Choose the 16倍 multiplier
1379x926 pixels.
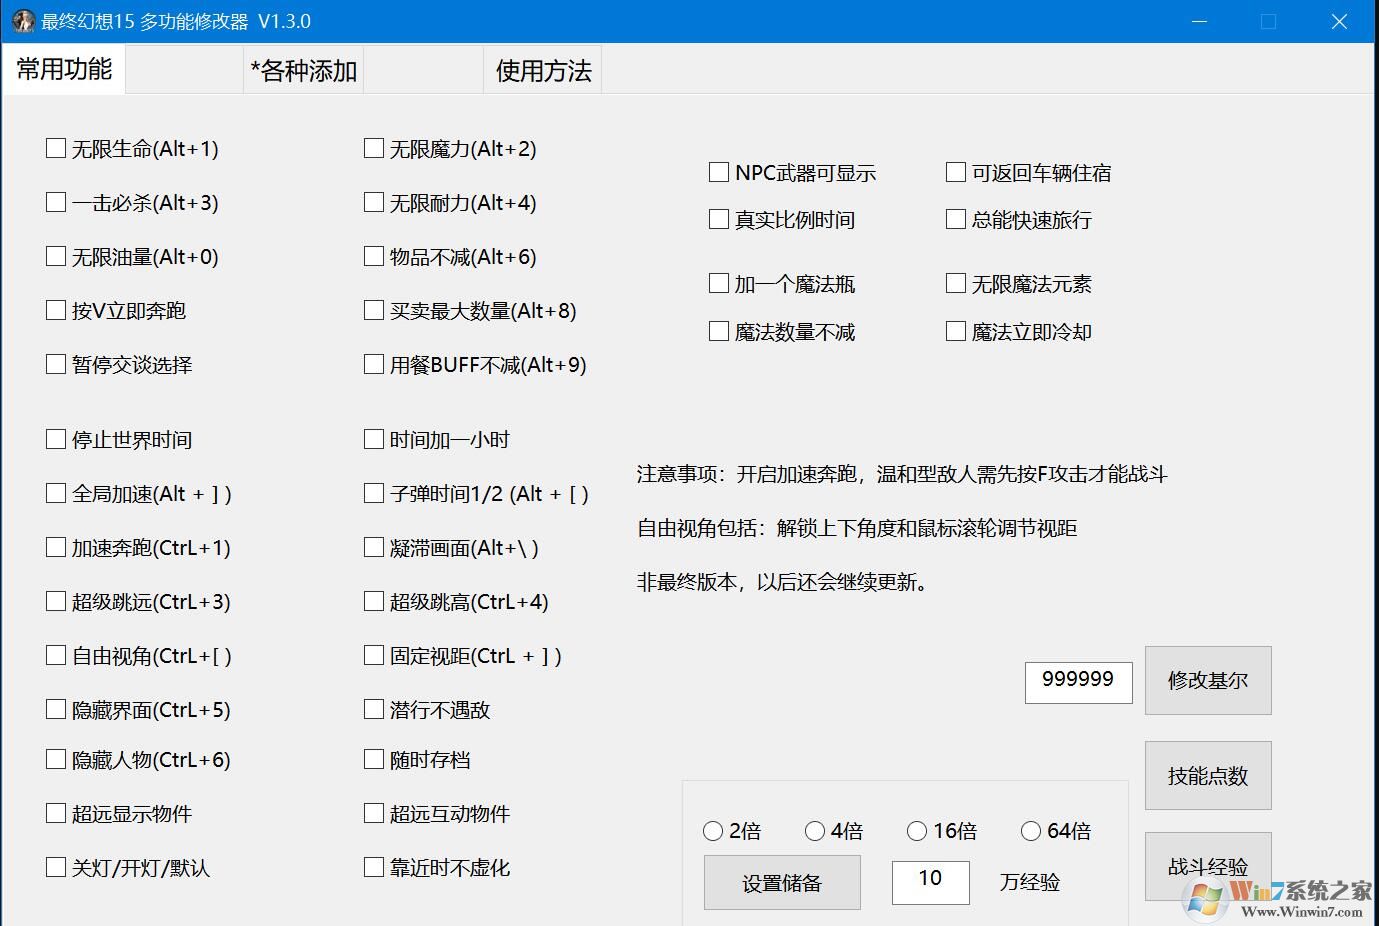coord(917,830)
